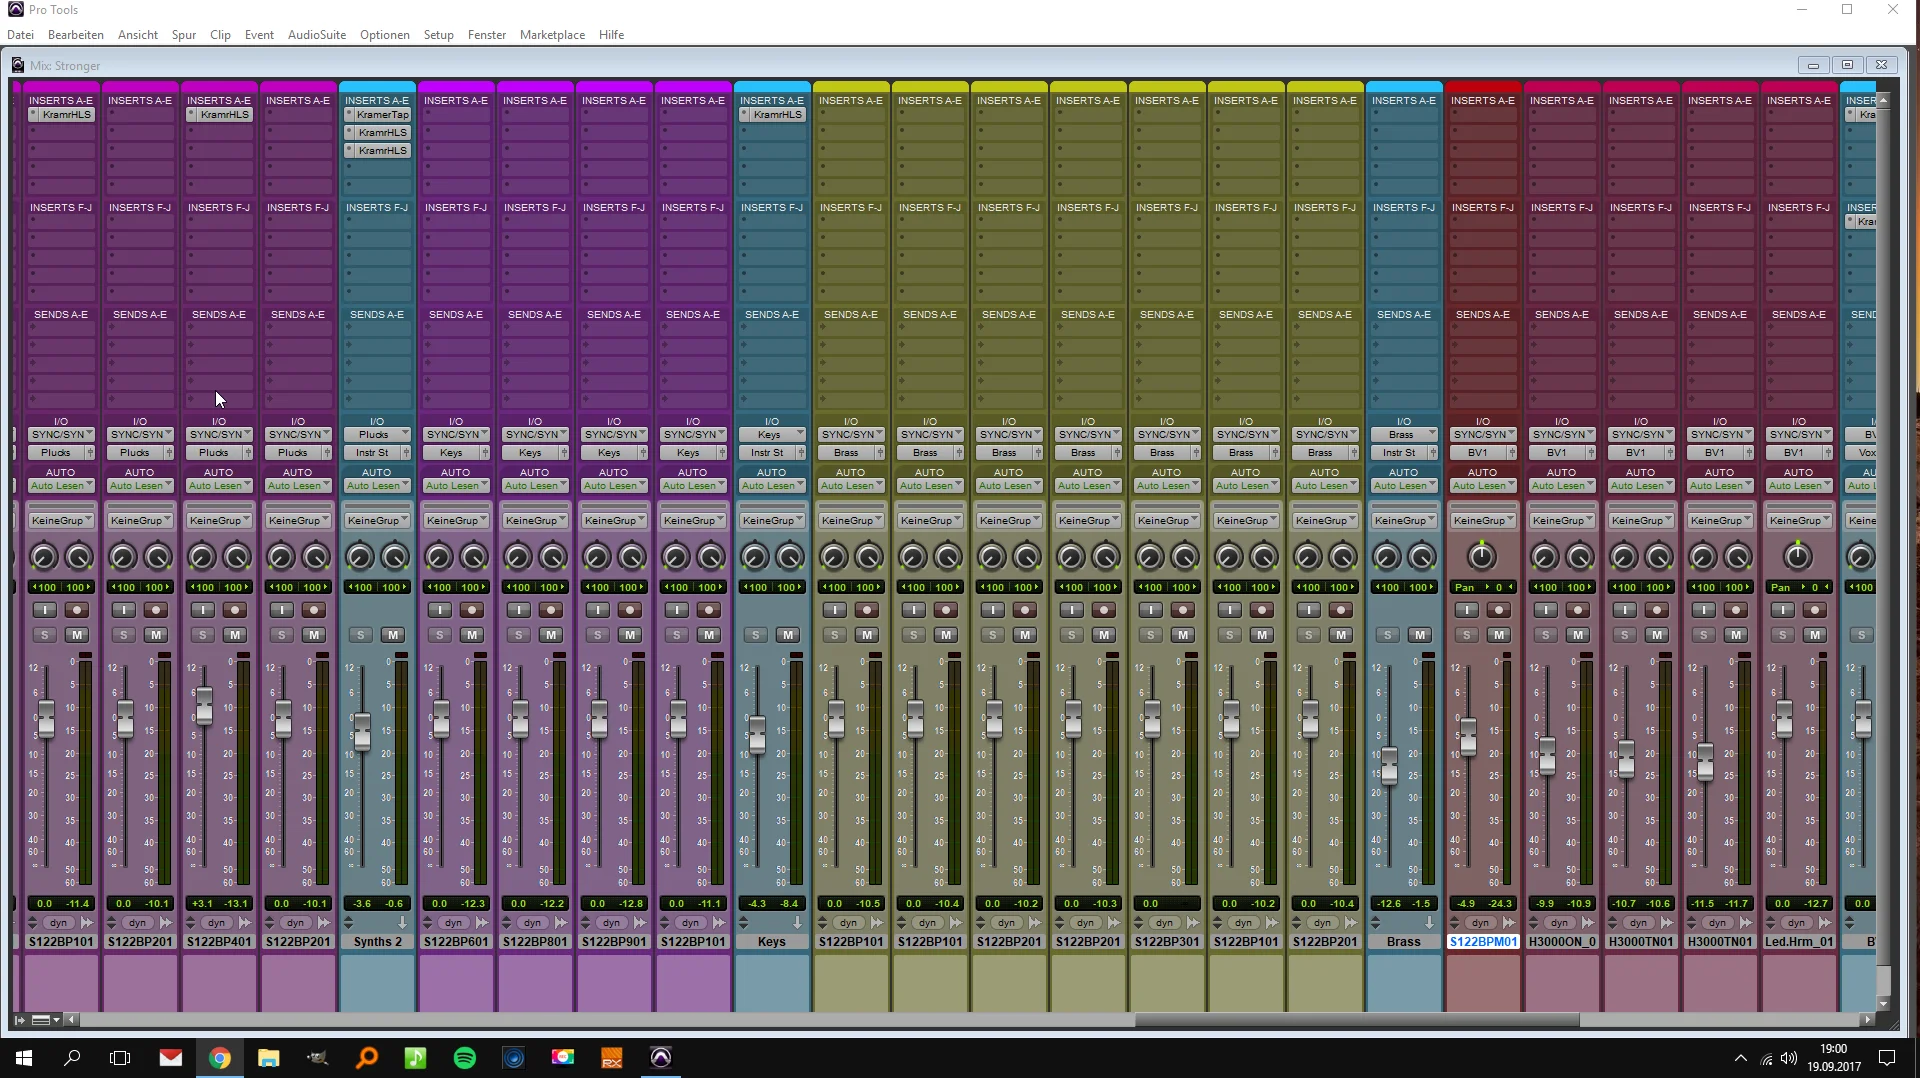
Task: Solo the S122BP301 track
Action: coord(1151,635)
